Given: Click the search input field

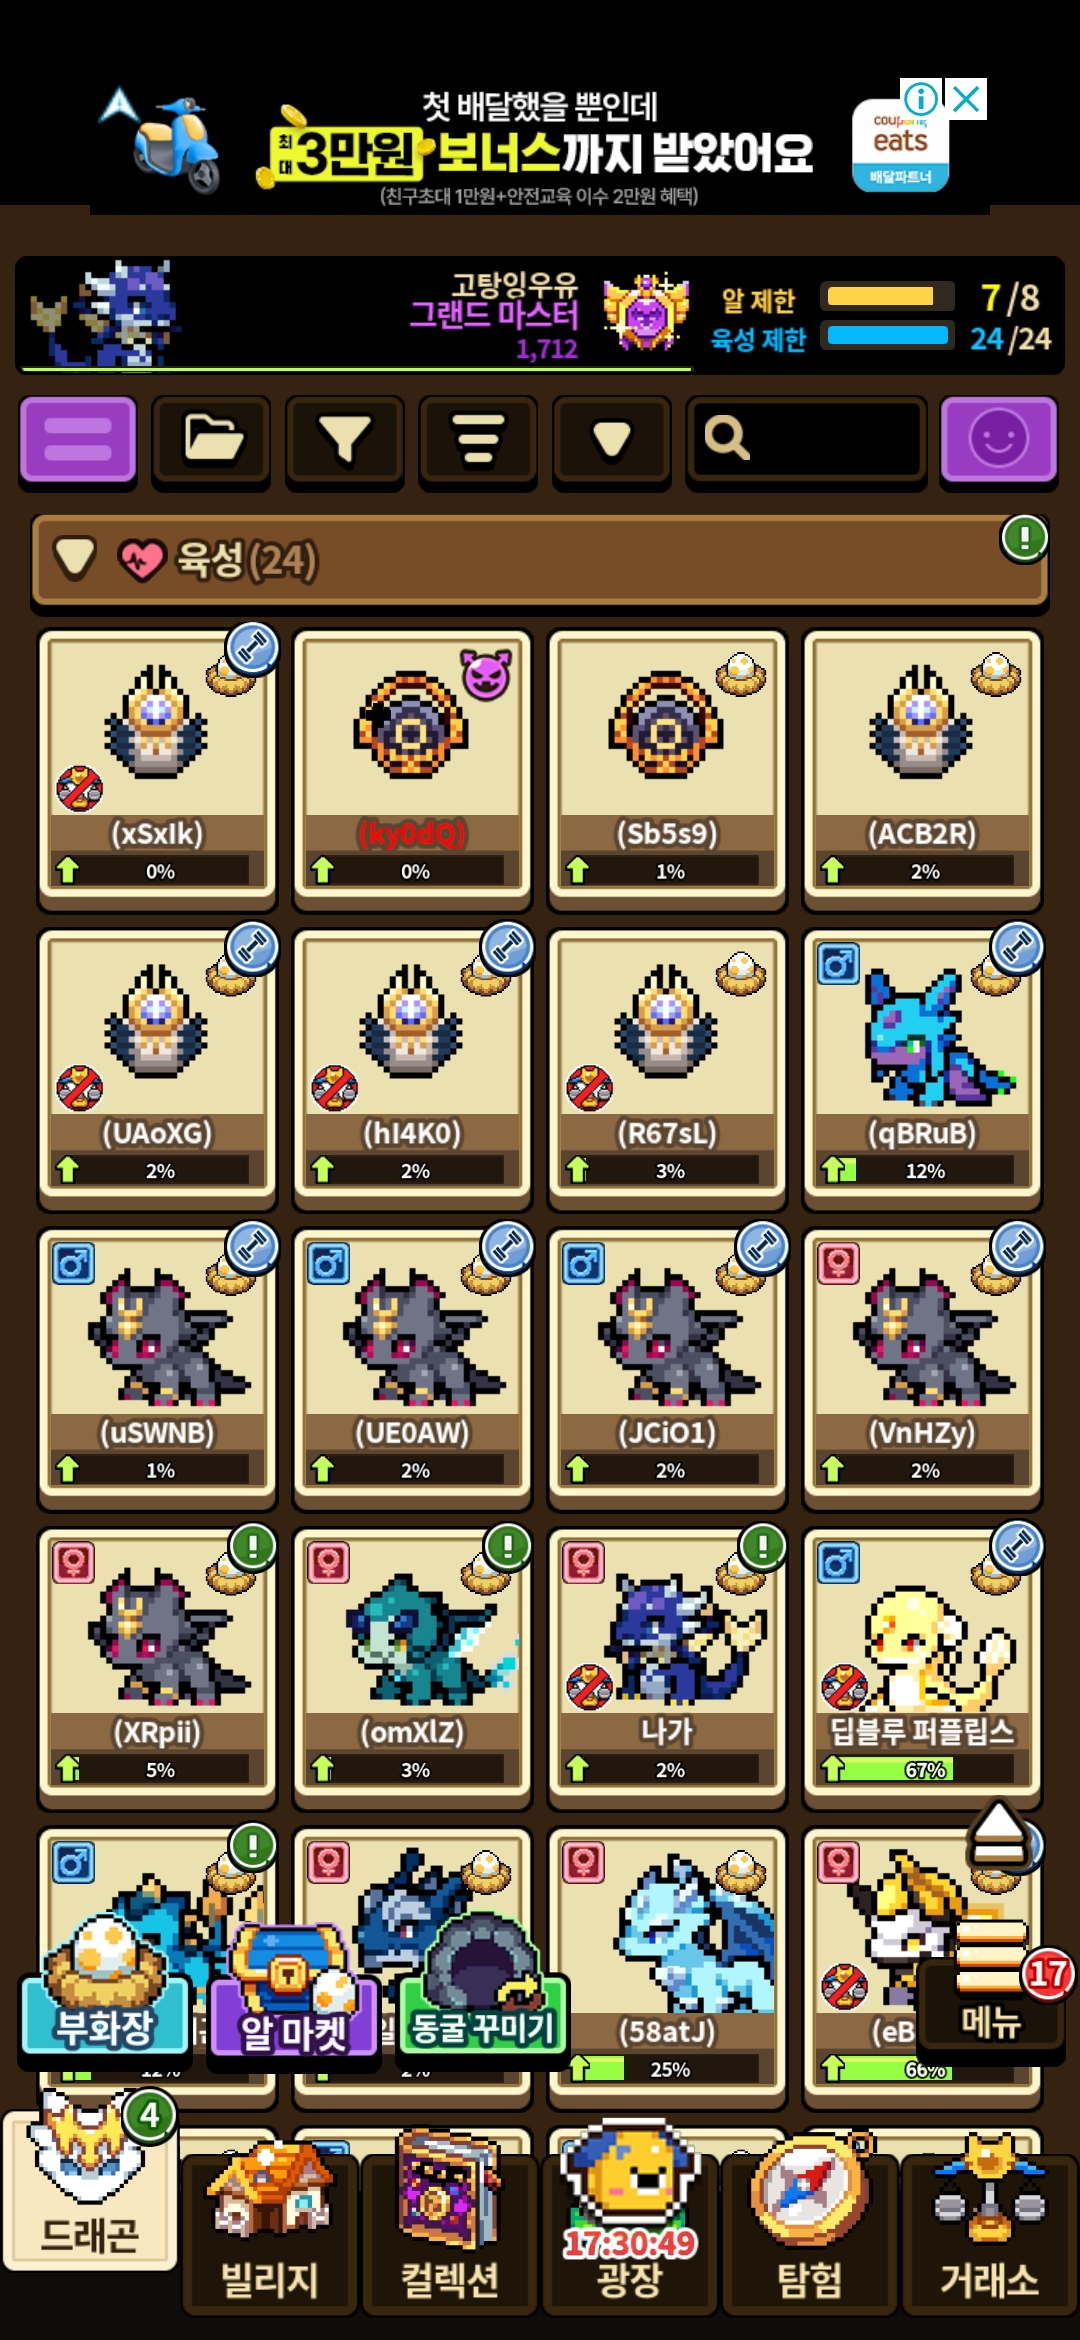Looking at the screenshot, I should coord(806,439).
